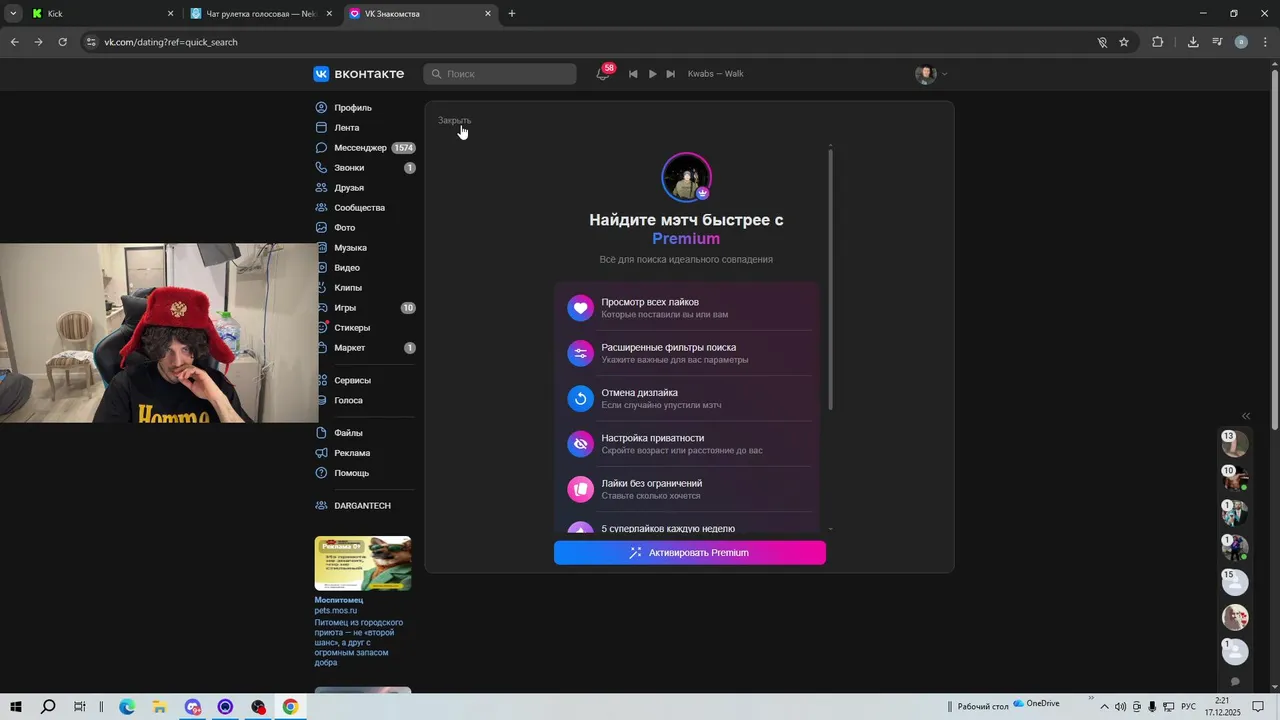Click the Premium dialog scrollbar

(830, 280)
